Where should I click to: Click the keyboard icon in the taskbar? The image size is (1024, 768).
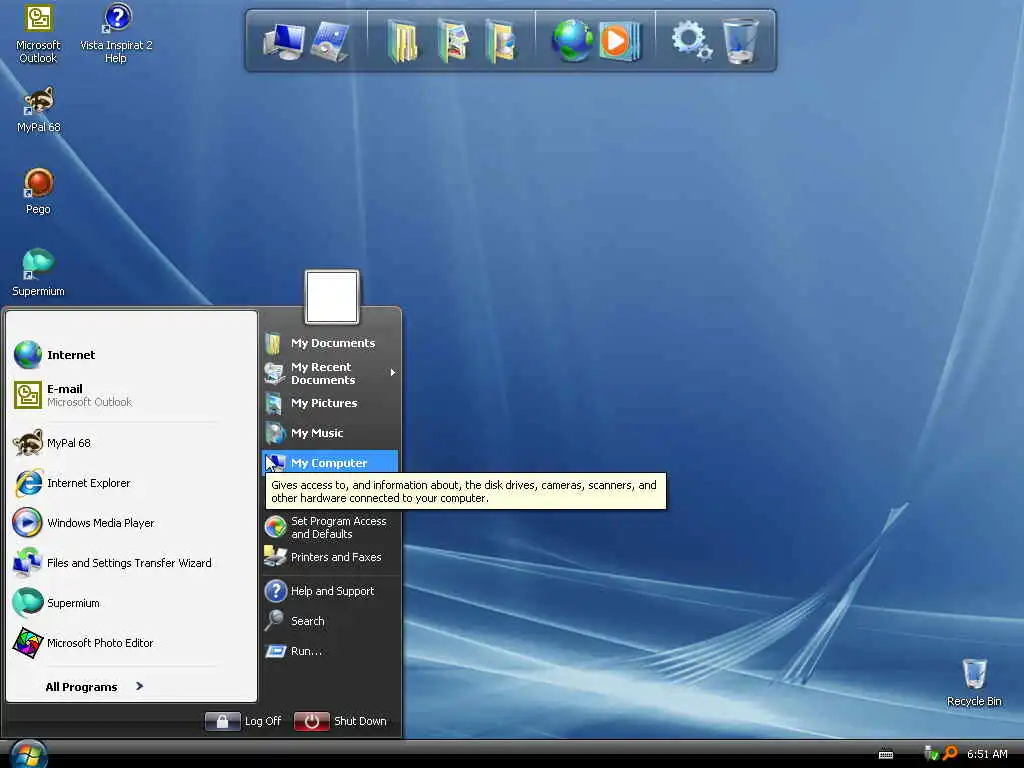coord(886,754)
